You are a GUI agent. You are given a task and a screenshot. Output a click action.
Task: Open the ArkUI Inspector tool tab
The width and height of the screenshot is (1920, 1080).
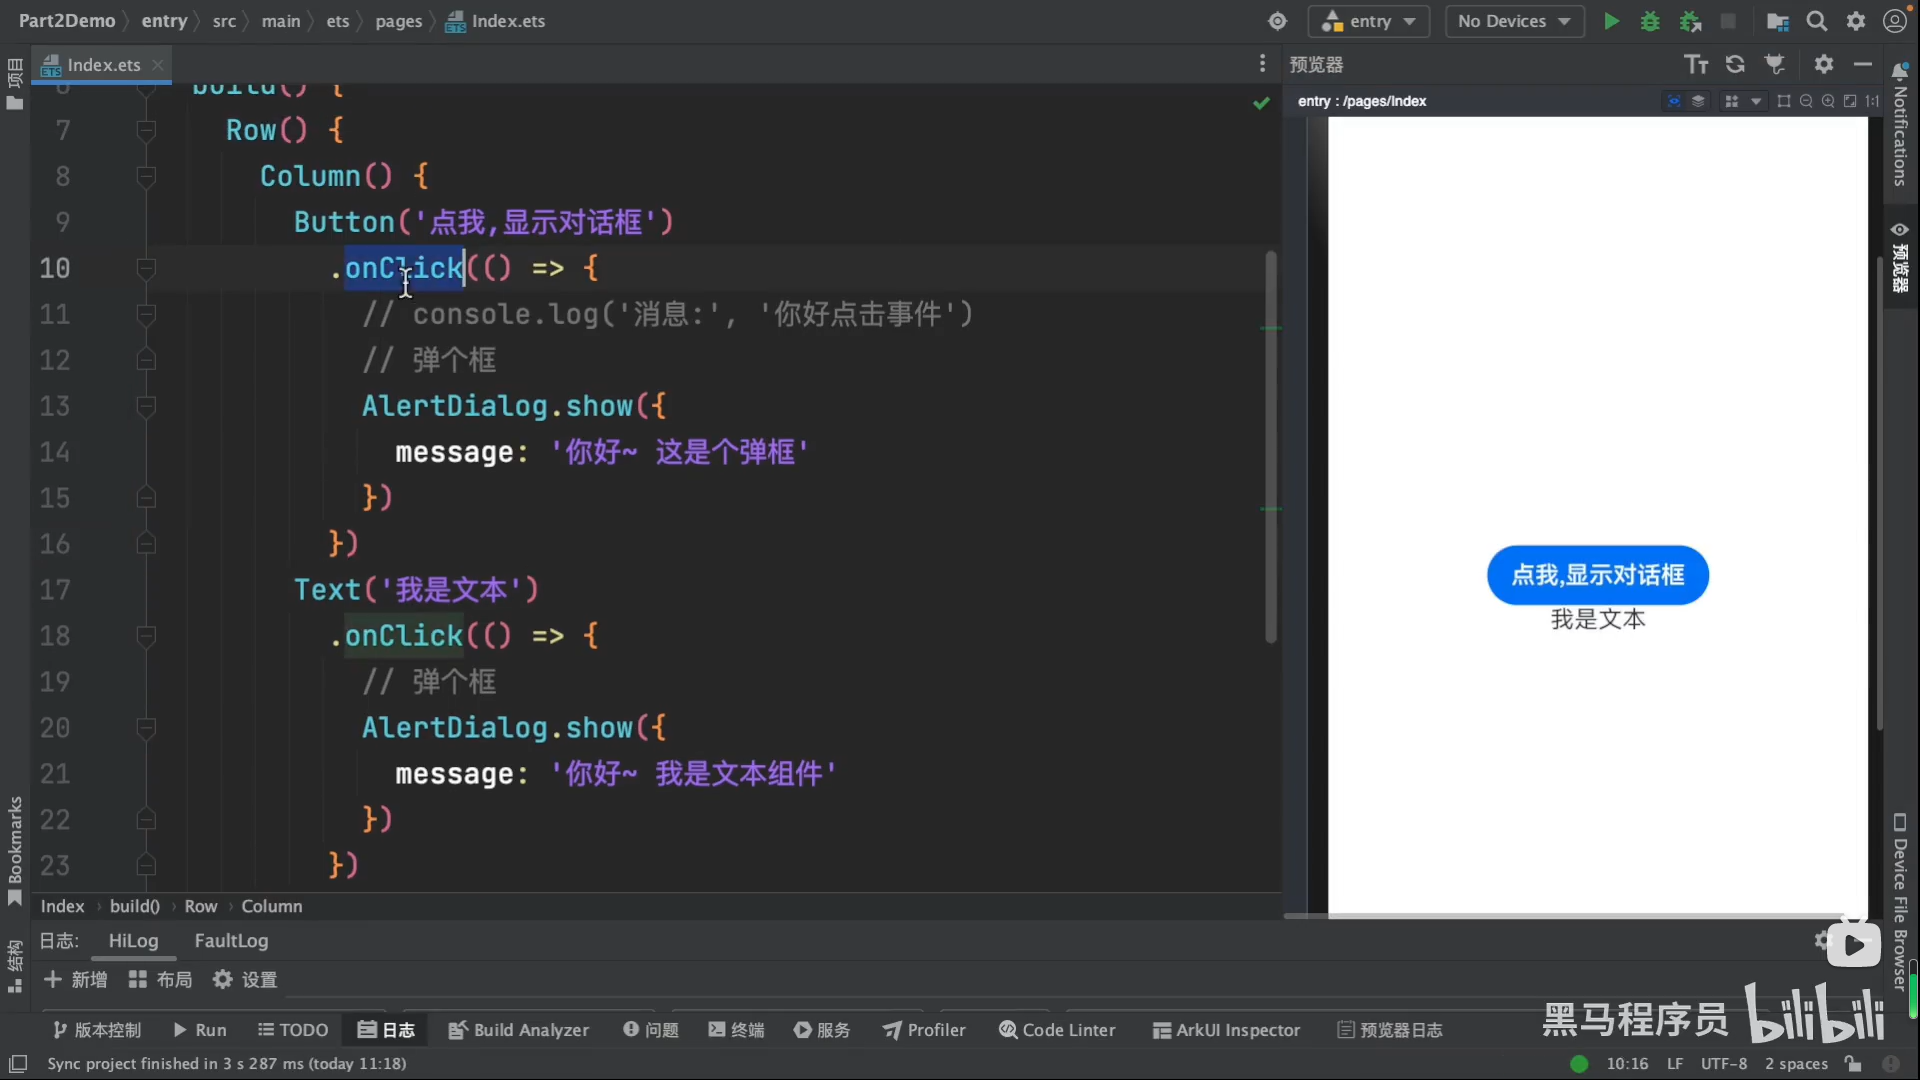1226,1030
